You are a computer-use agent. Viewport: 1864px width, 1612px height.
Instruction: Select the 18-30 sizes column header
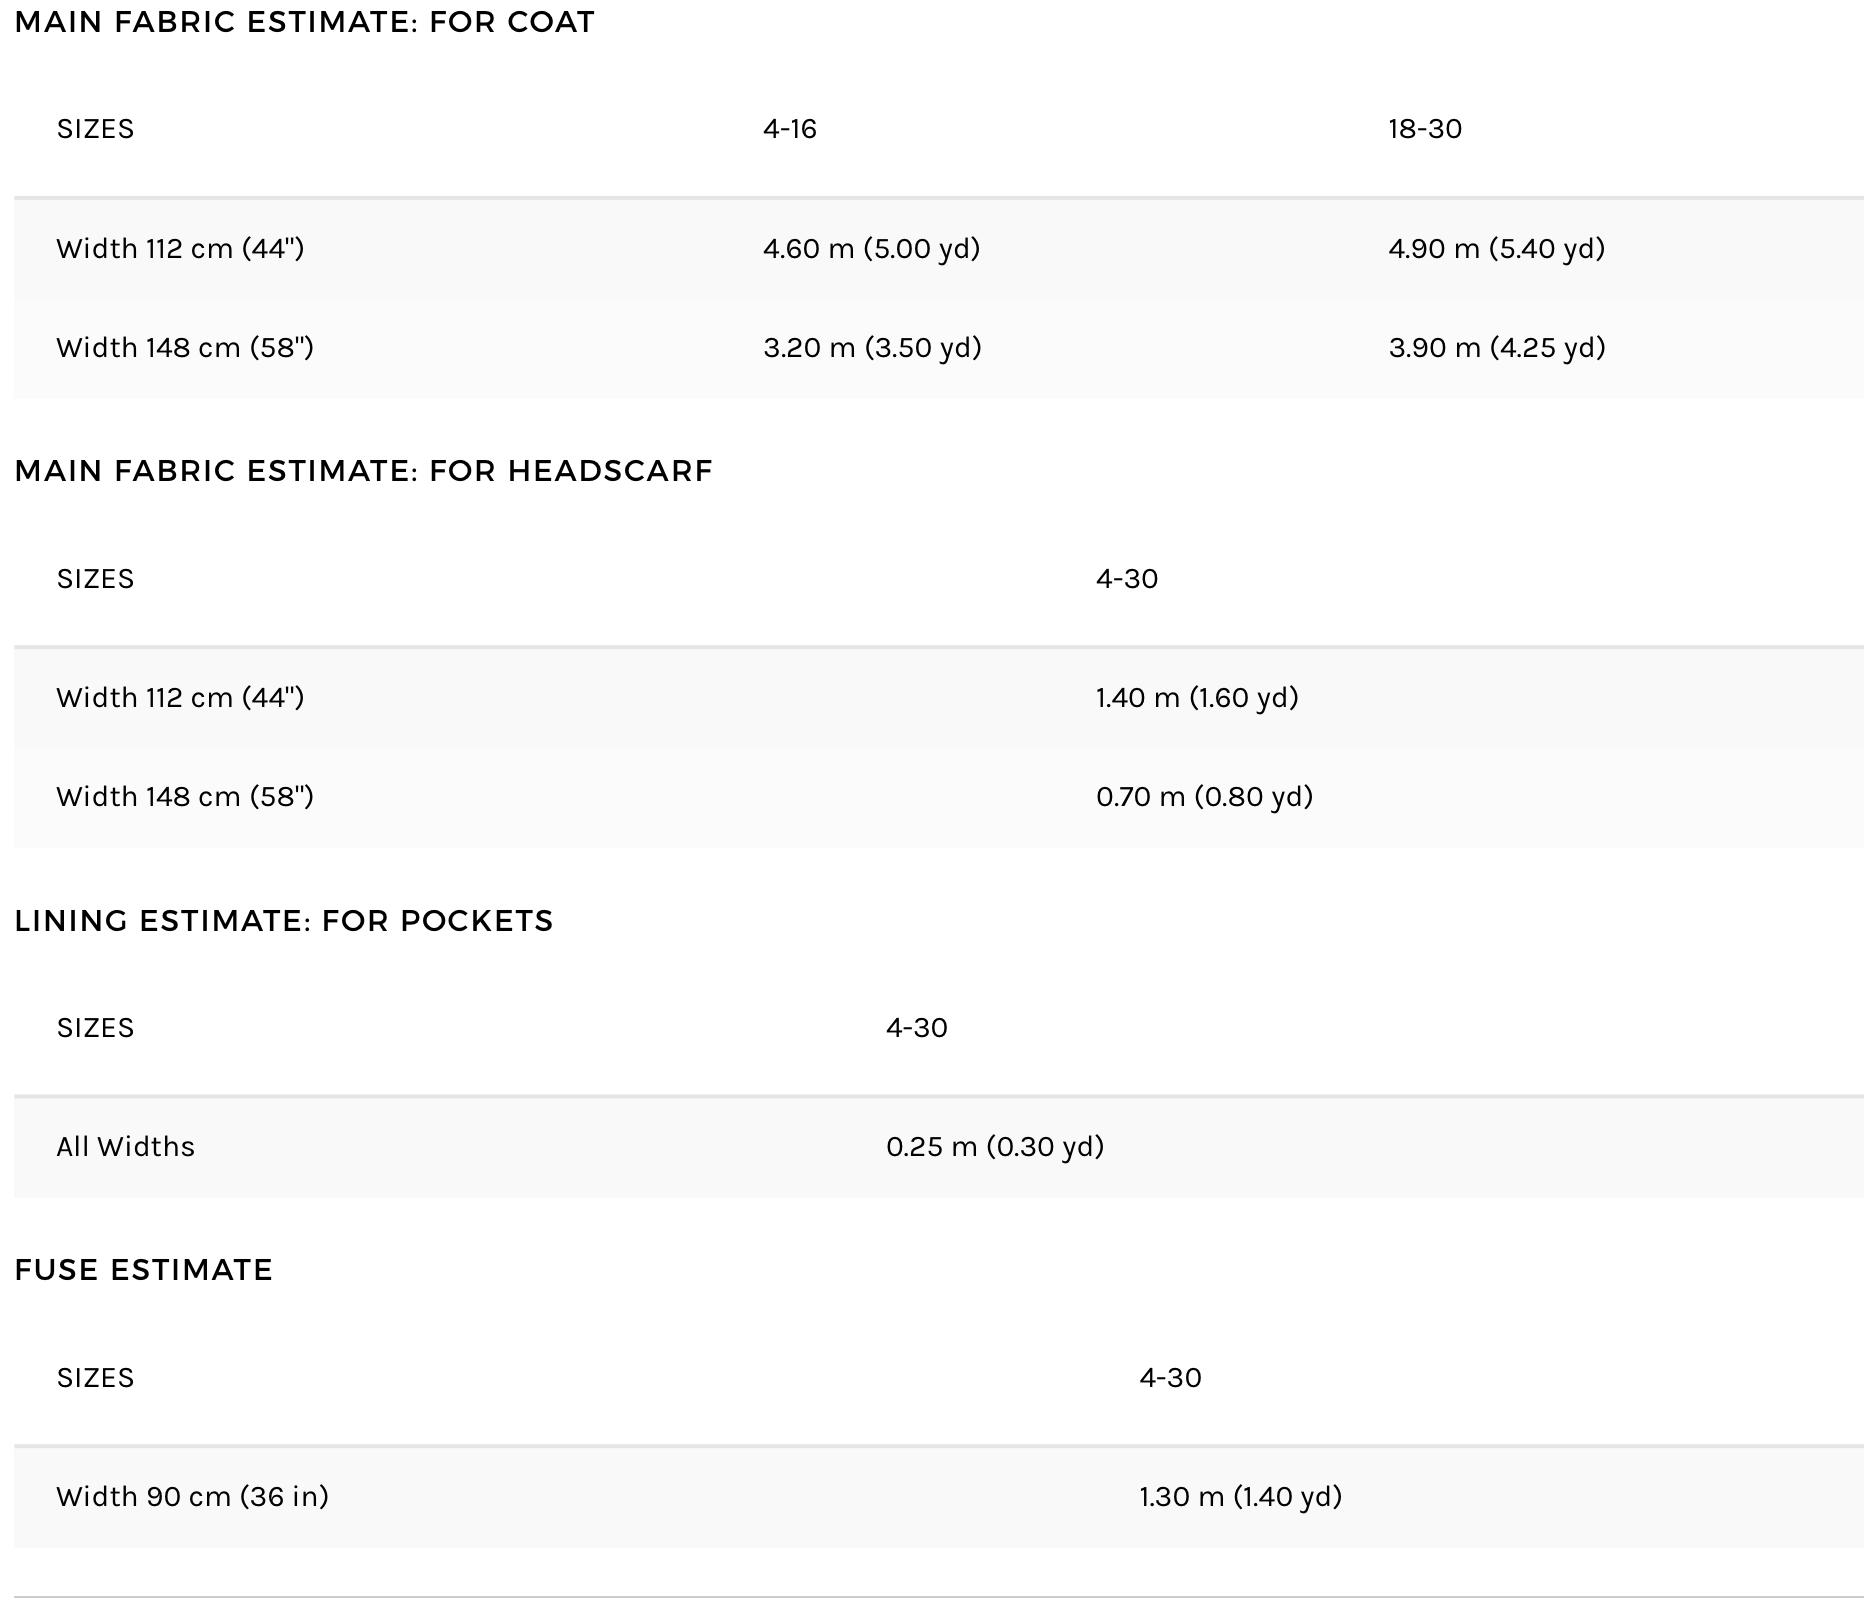click(1425, 129)
